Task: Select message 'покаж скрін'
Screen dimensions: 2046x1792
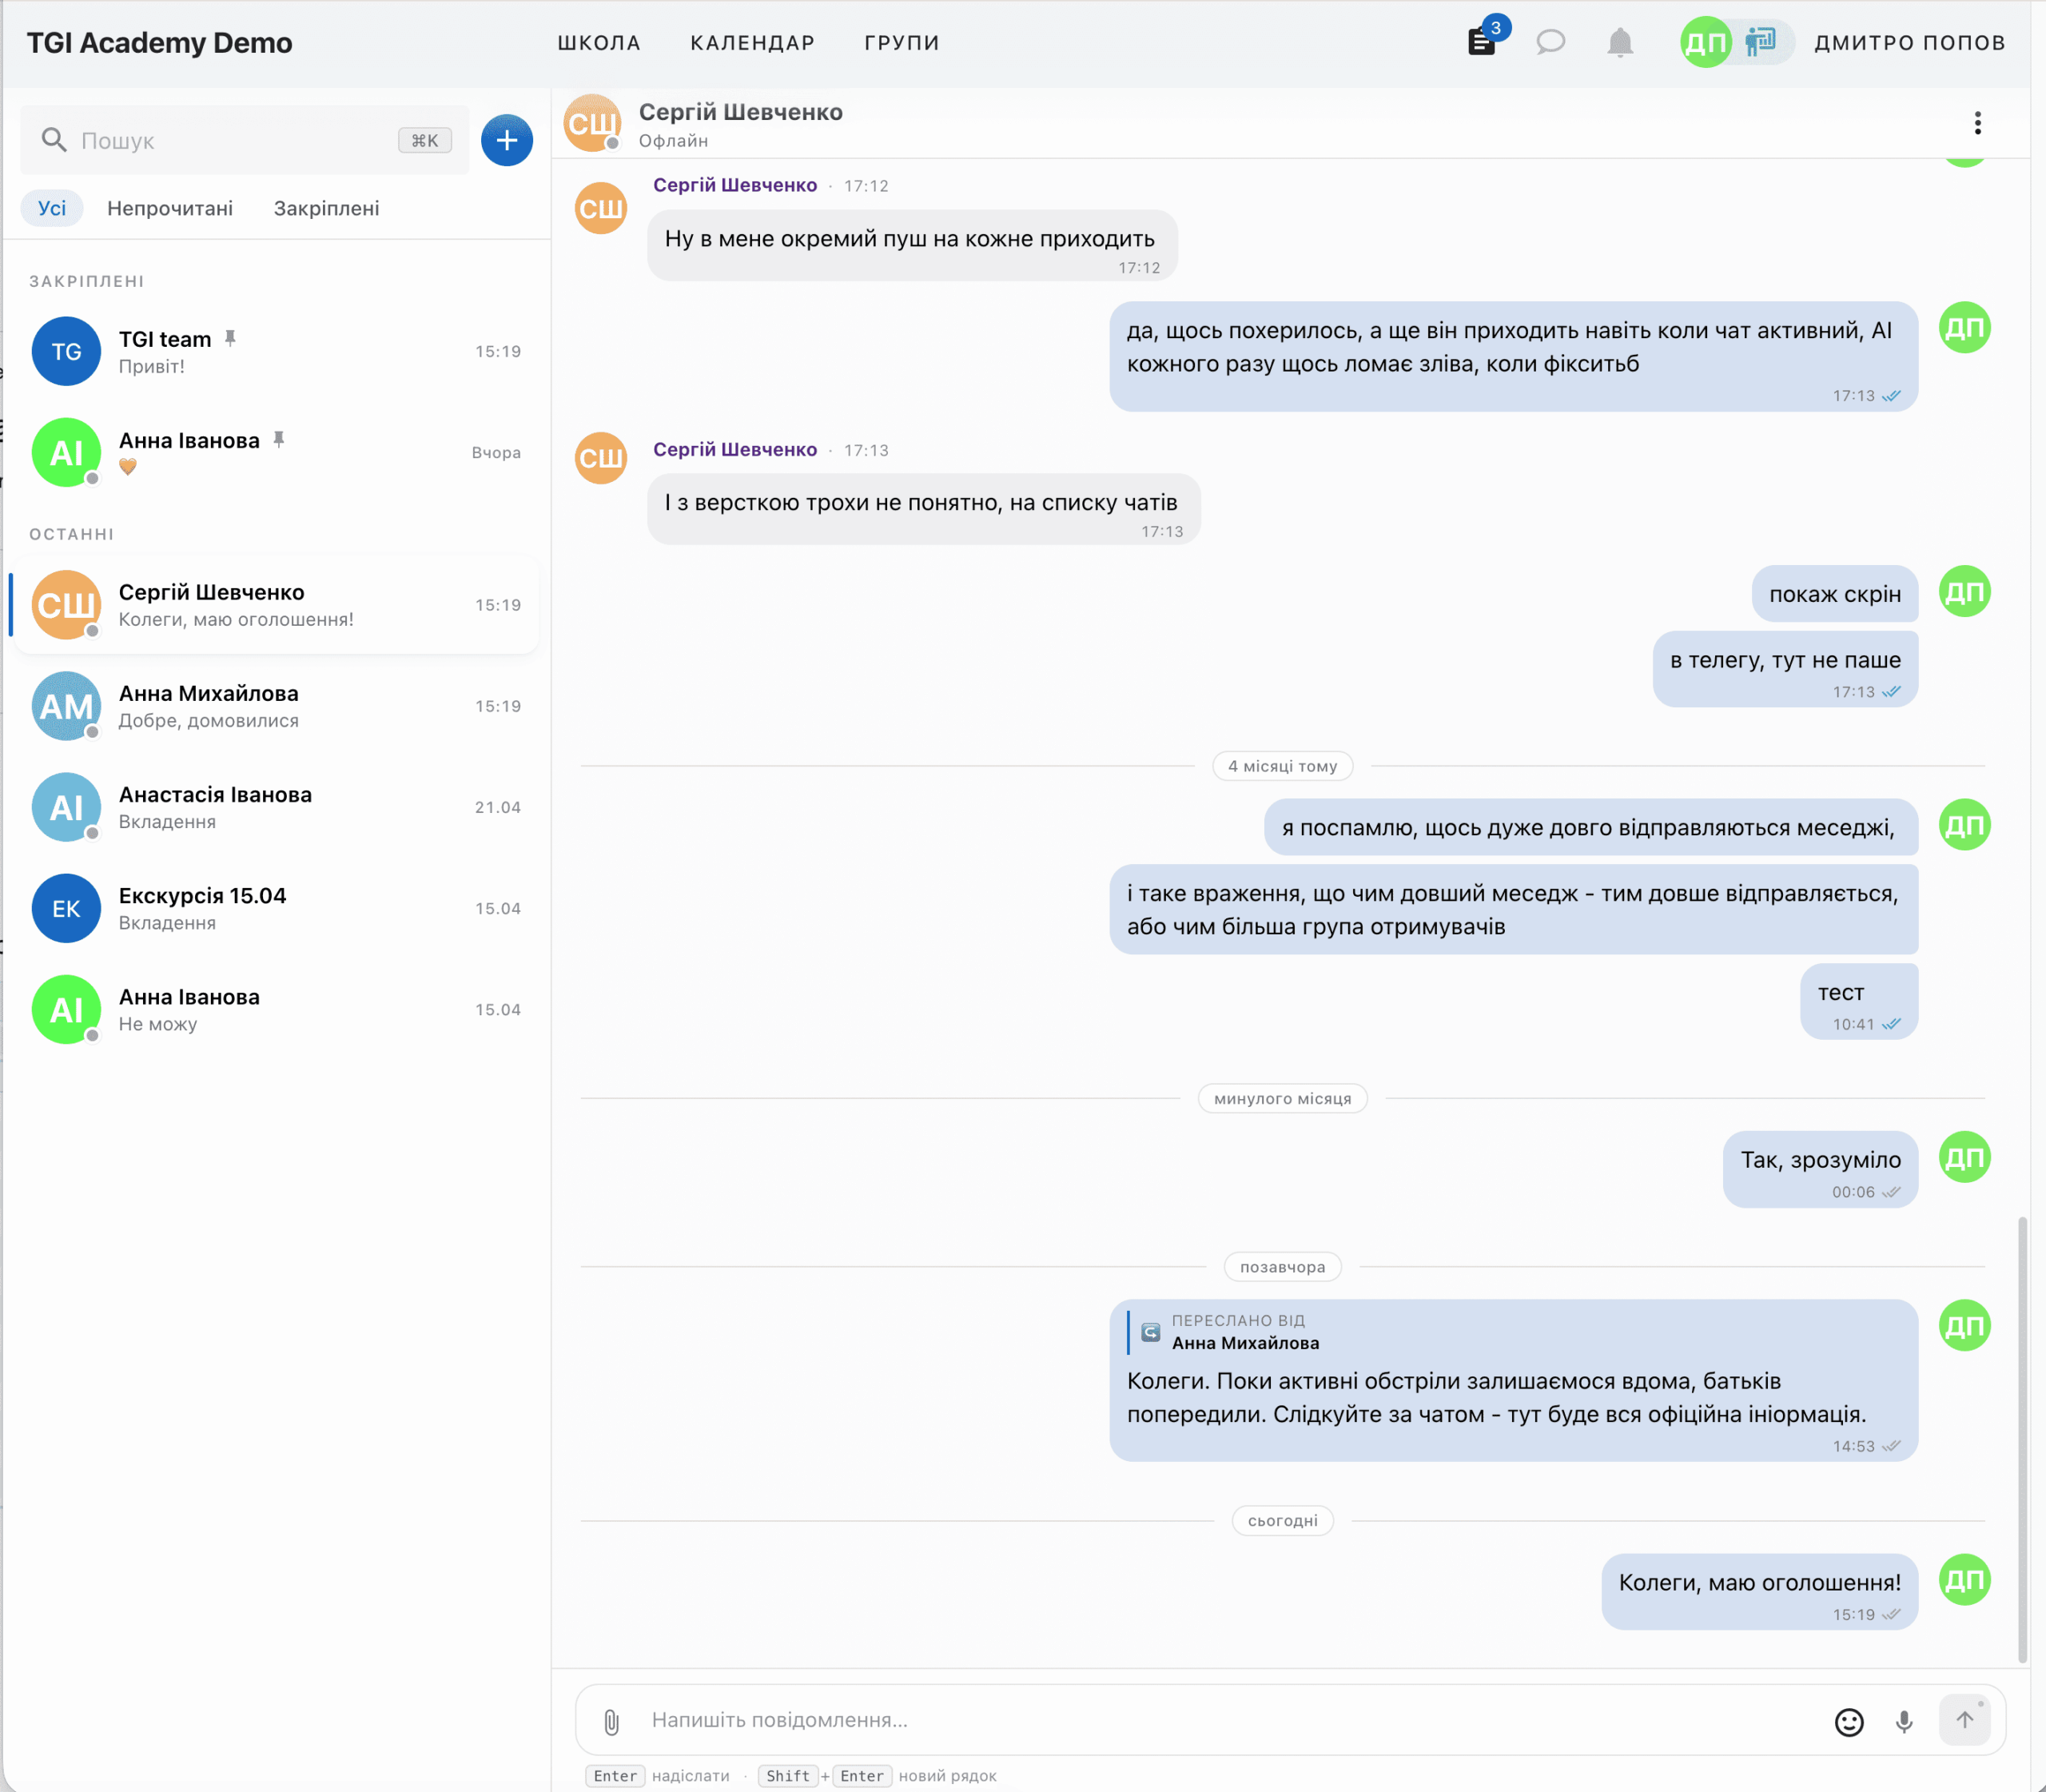Action: click(x=1835, y=594)
